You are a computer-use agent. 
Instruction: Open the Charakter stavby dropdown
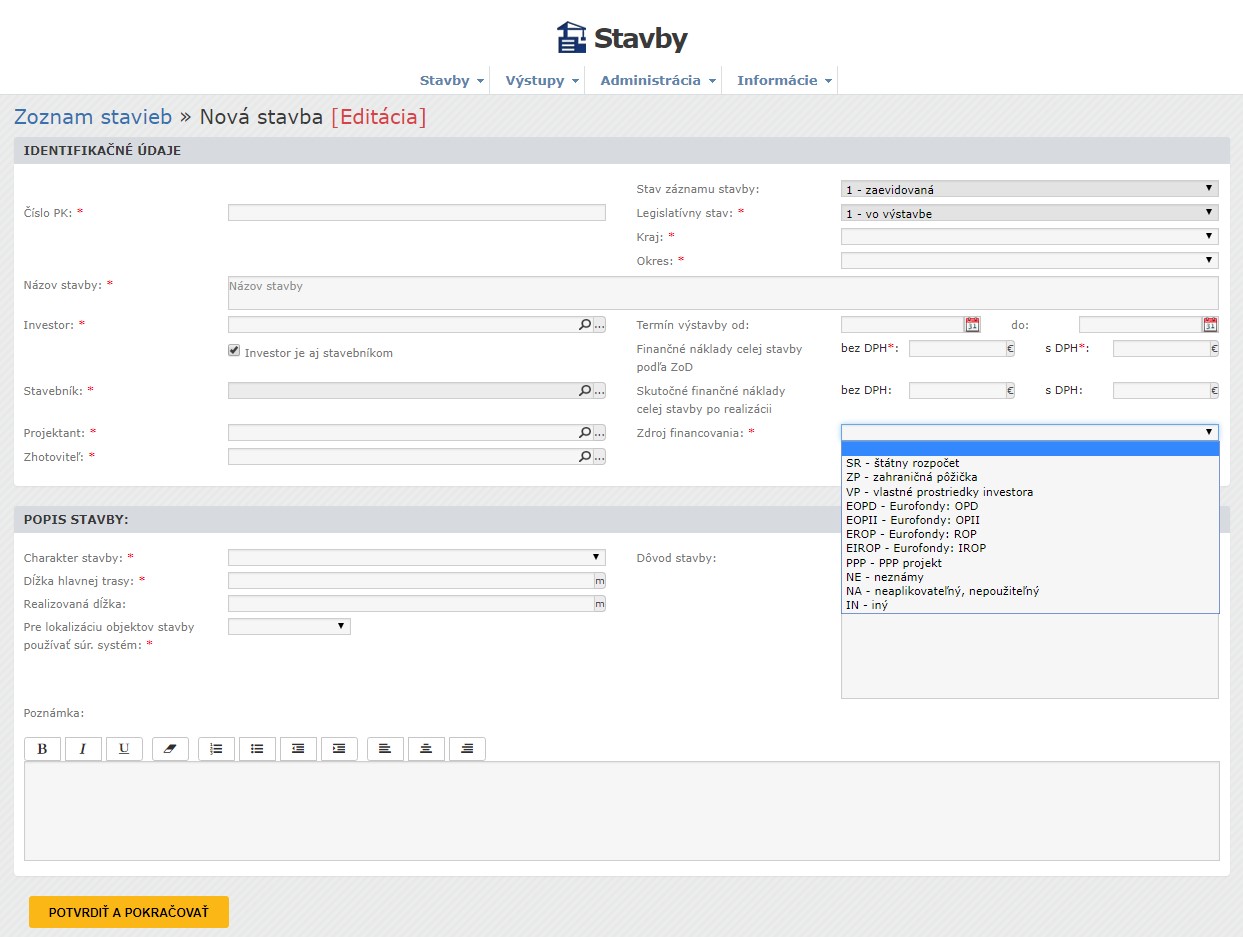(x=416, y=558)
